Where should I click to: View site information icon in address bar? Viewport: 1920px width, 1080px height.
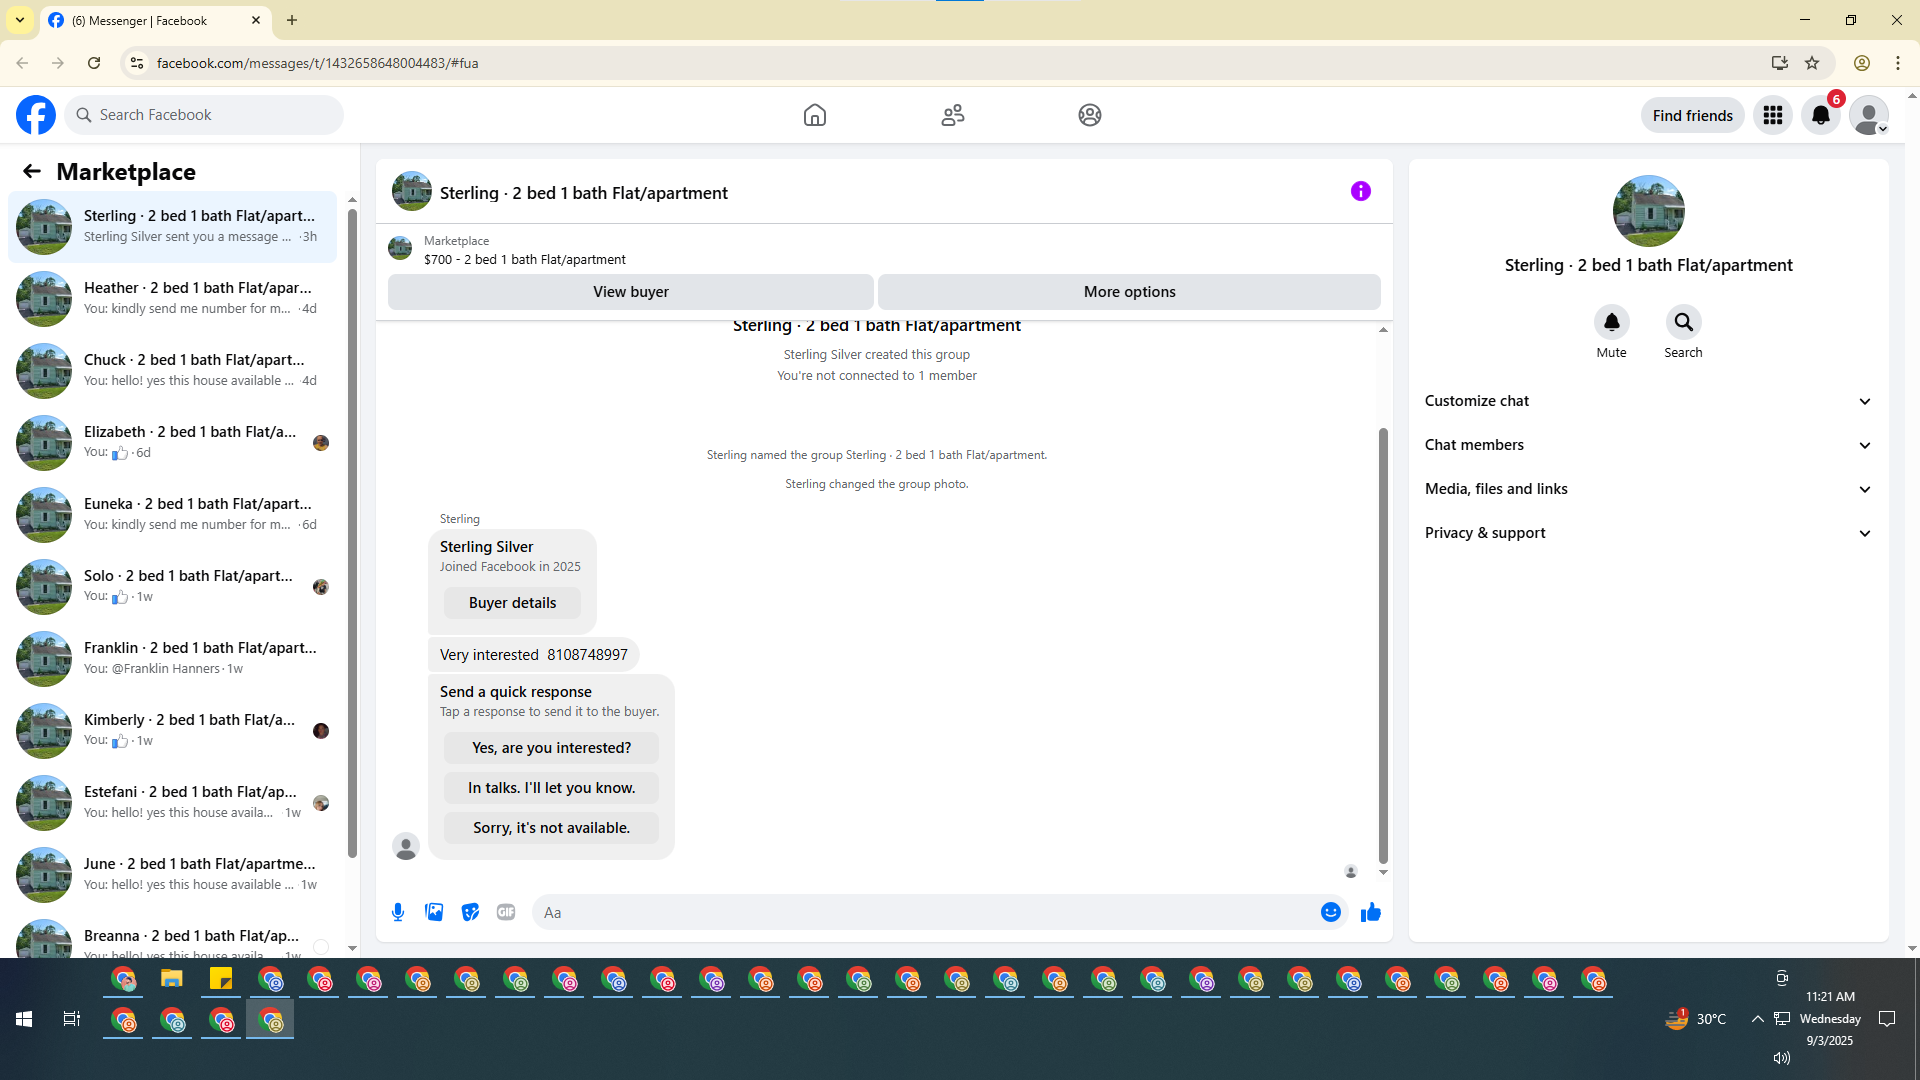[x=137, y=63]
